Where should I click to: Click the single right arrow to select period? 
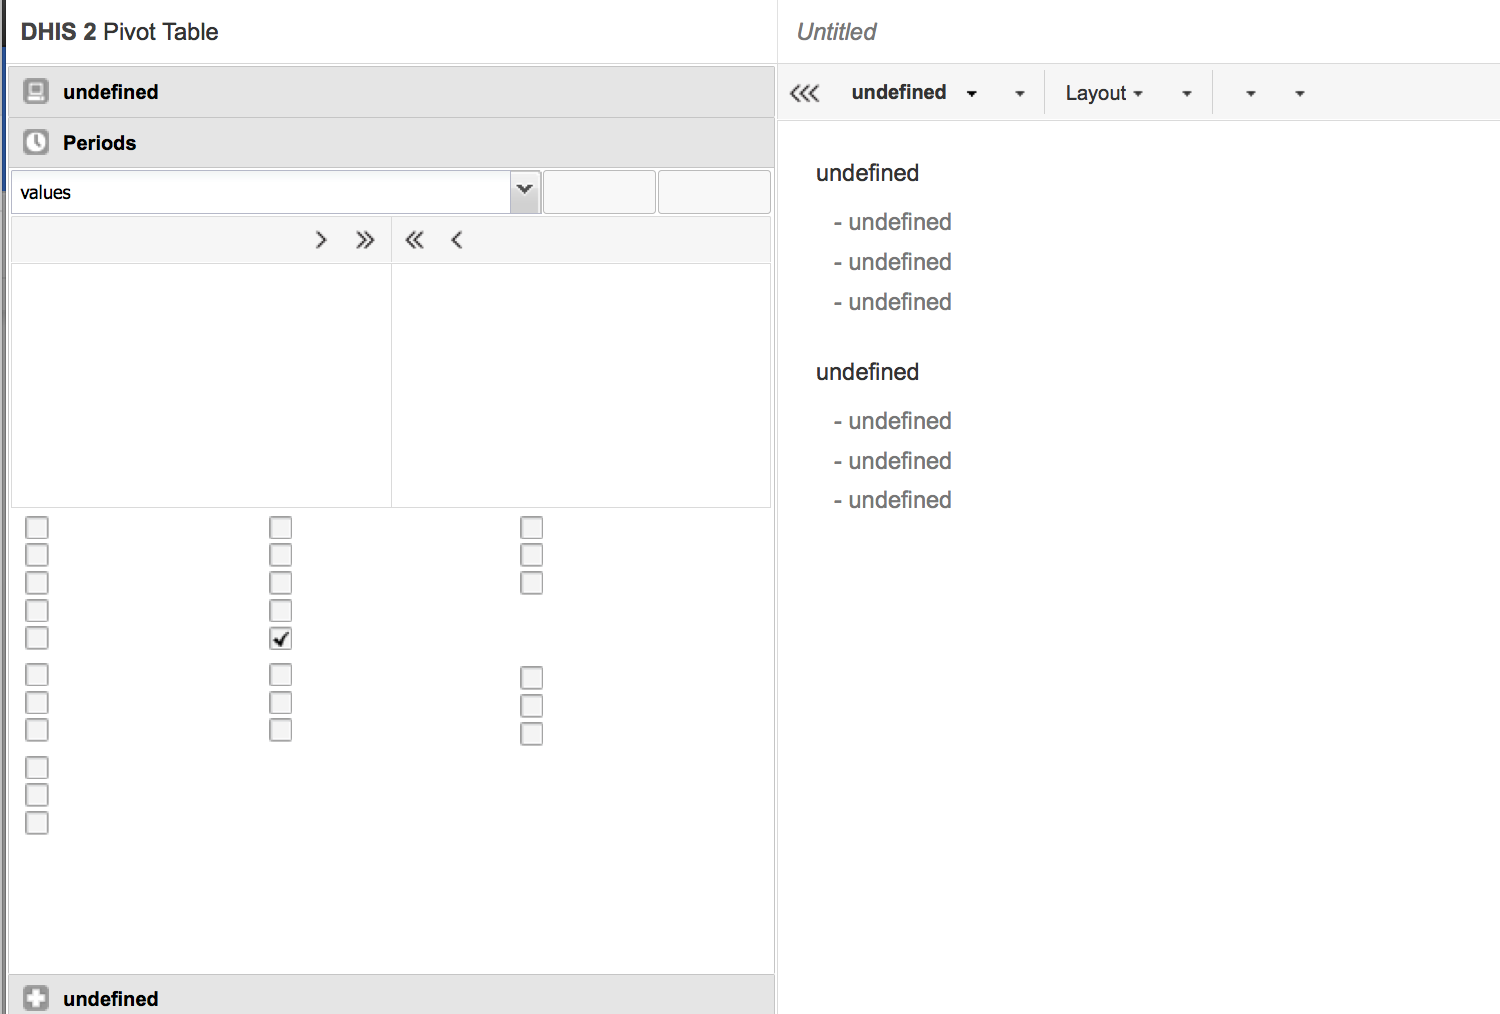pyautogui.click(x=321, y=240)
